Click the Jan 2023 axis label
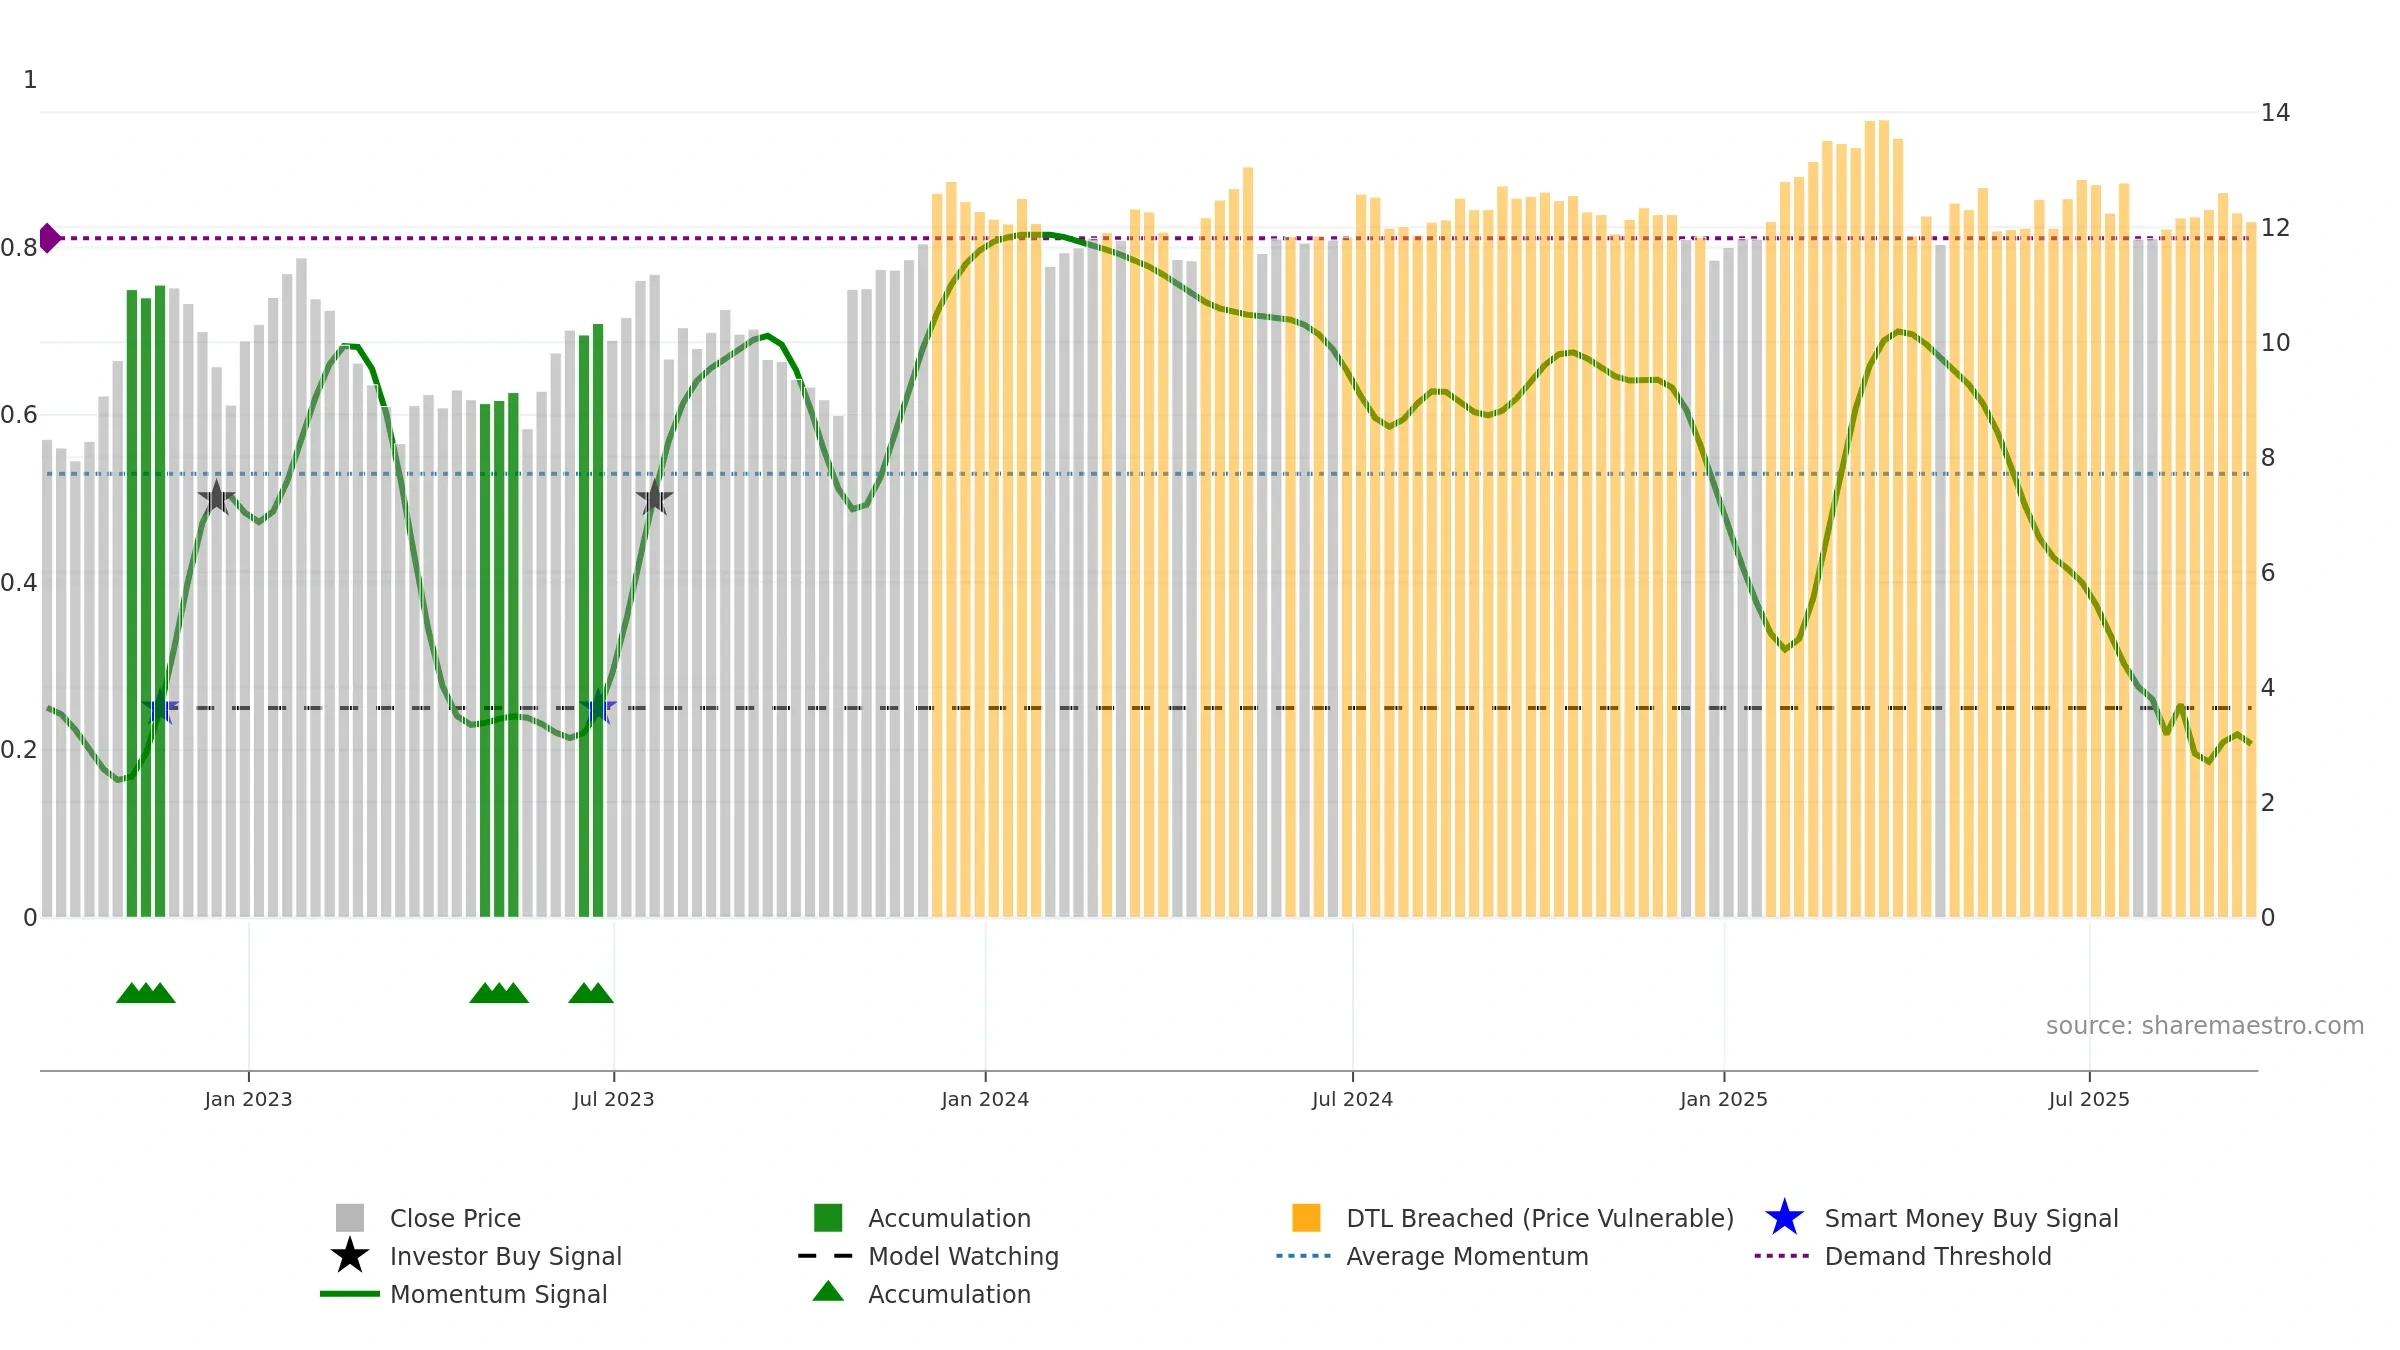Screen dimensions: 2400x1350 tap(248, 1100)
